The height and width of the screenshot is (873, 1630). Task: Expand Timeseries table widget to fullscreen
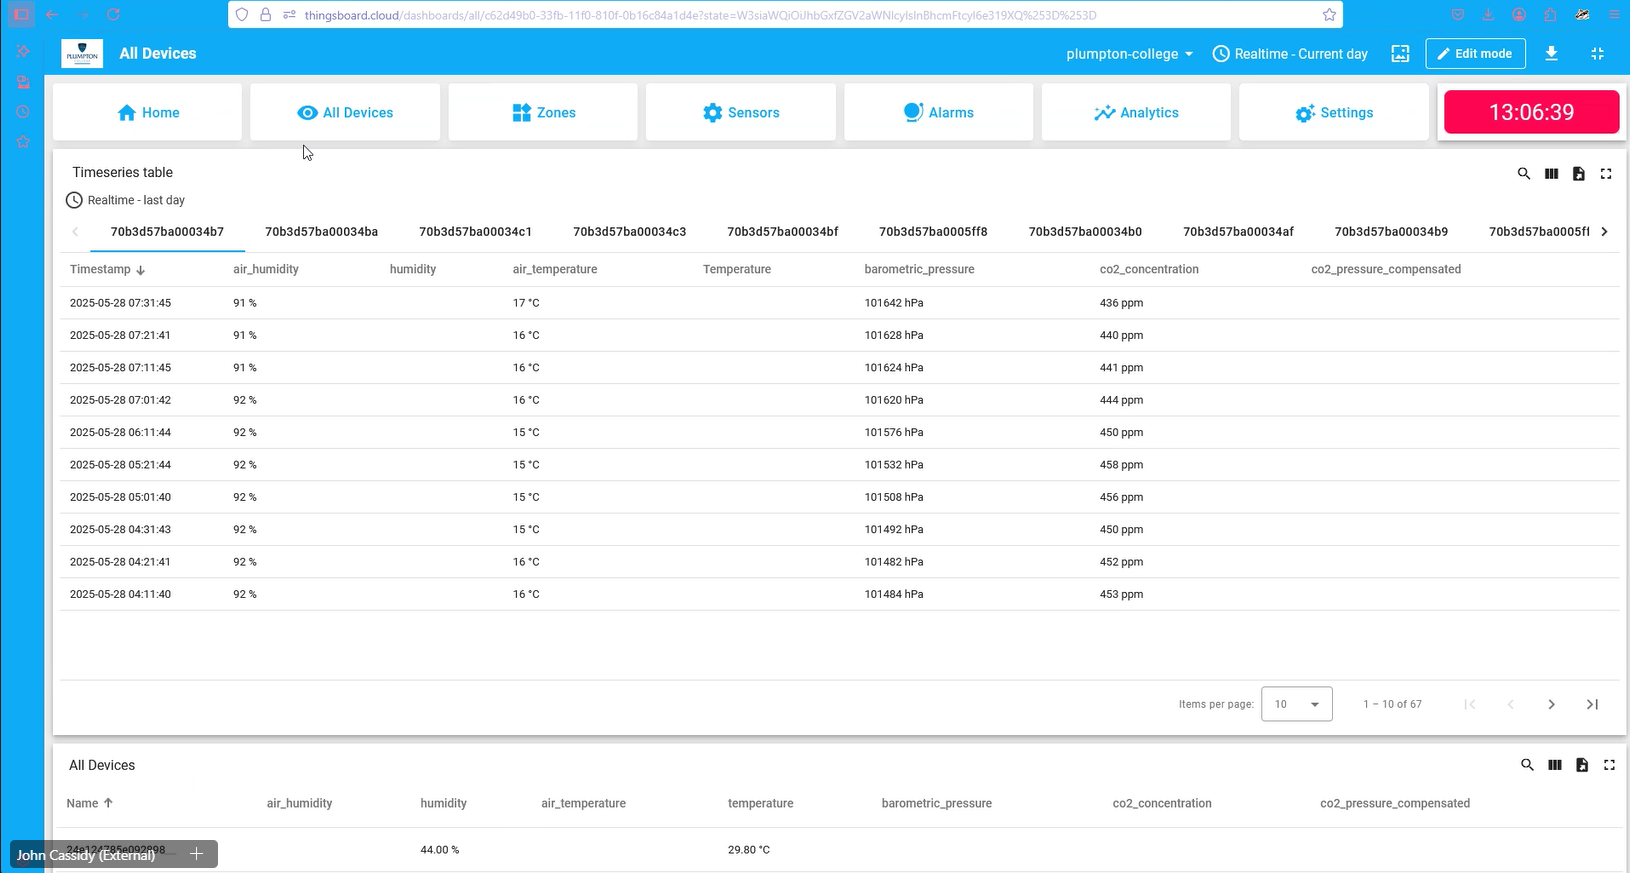1606,173
